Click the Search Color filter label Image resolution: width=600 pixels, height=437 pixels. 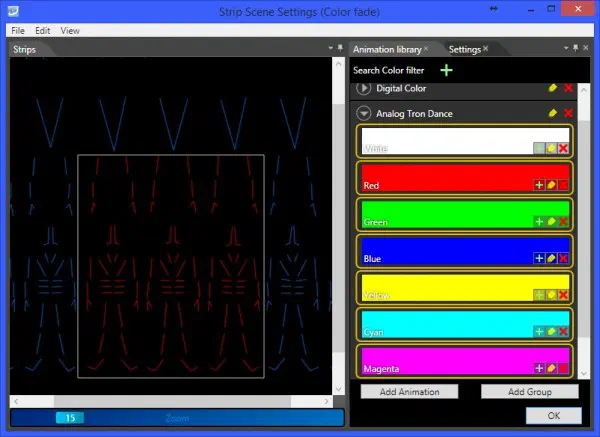[x=388, y=70]
